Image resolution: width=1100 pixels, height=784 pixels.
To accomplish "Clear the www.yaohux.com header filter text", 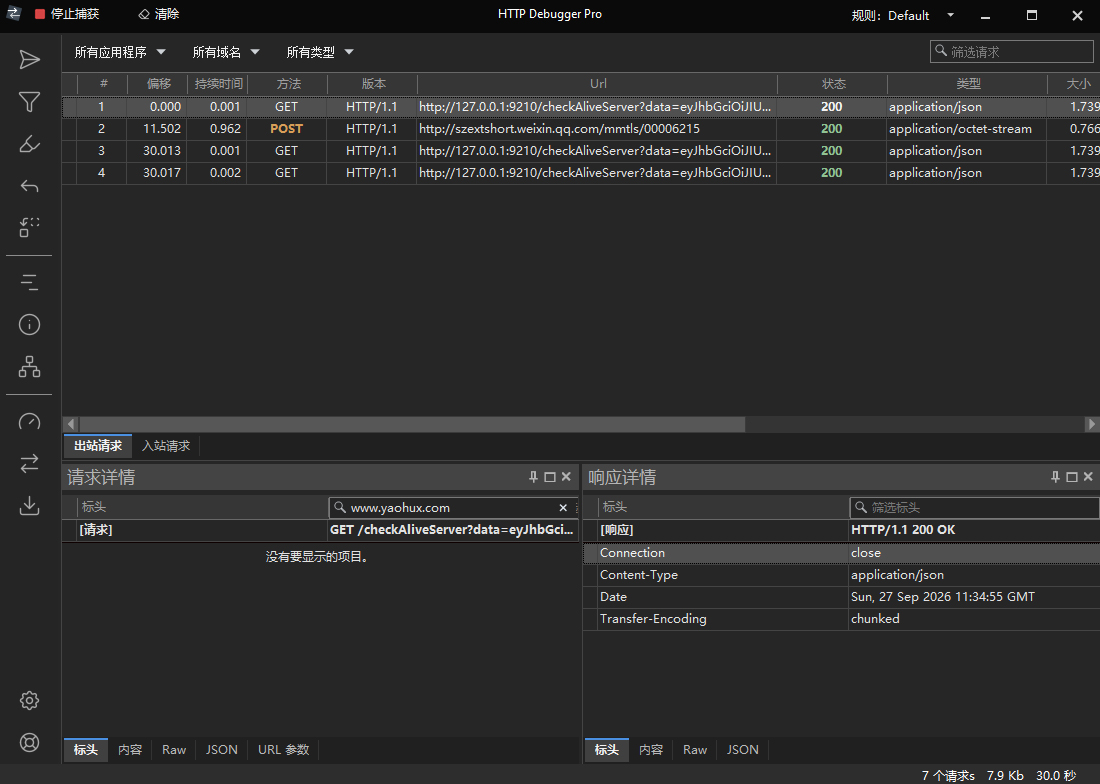I will pyautogui.click(x=563, y=508).
